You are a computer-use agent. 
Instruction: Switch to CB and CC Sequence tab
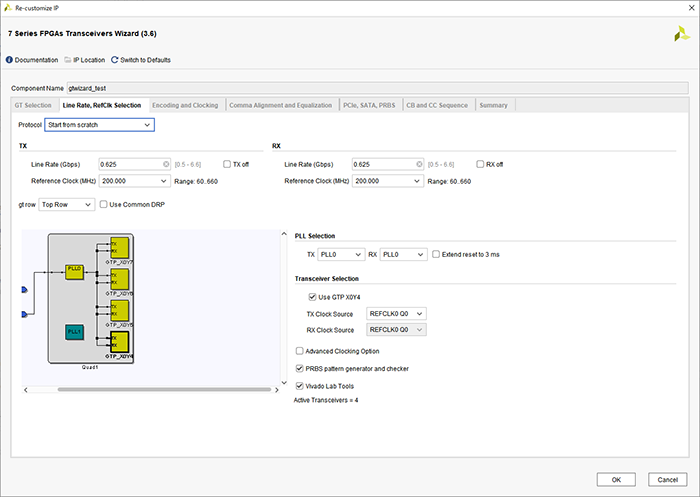pos(437,105)
